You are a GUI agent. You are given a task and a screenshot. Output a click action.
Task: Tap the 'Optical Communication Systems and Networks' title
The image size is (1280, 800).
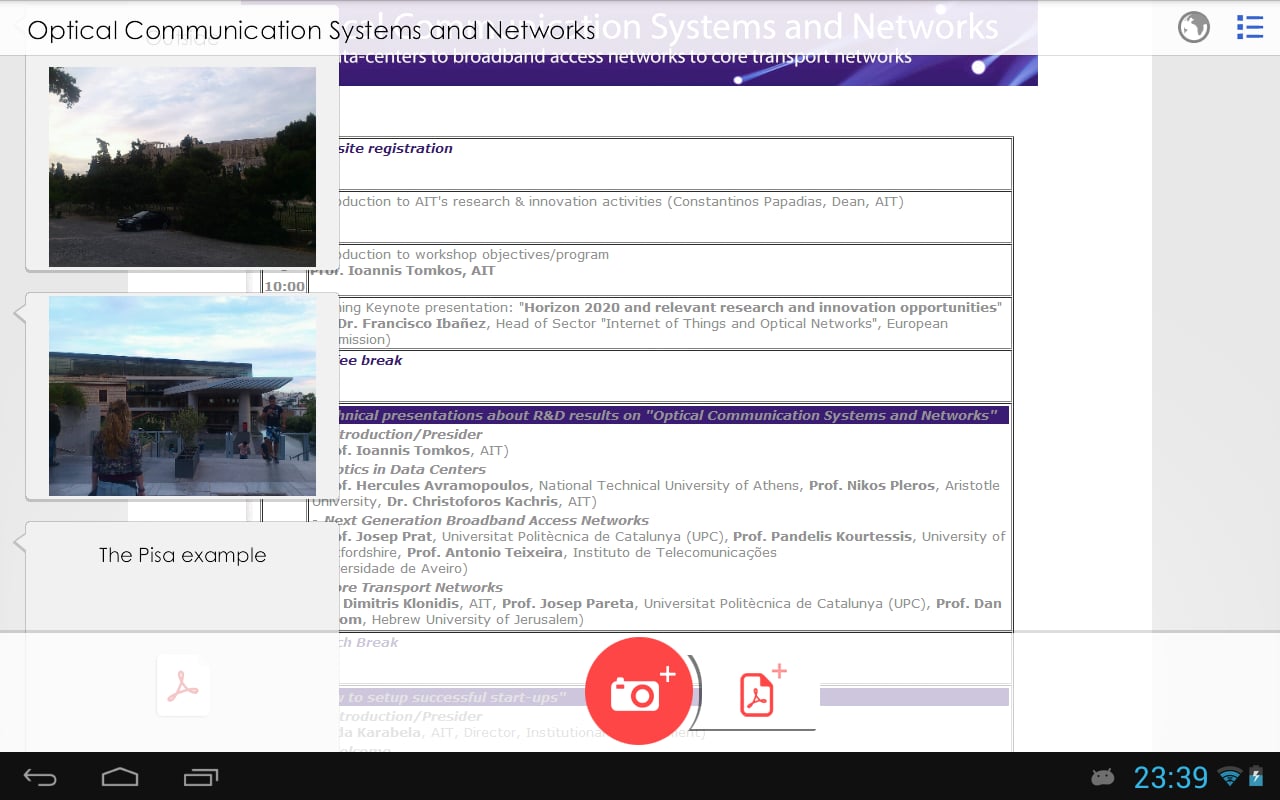(311, 30)
